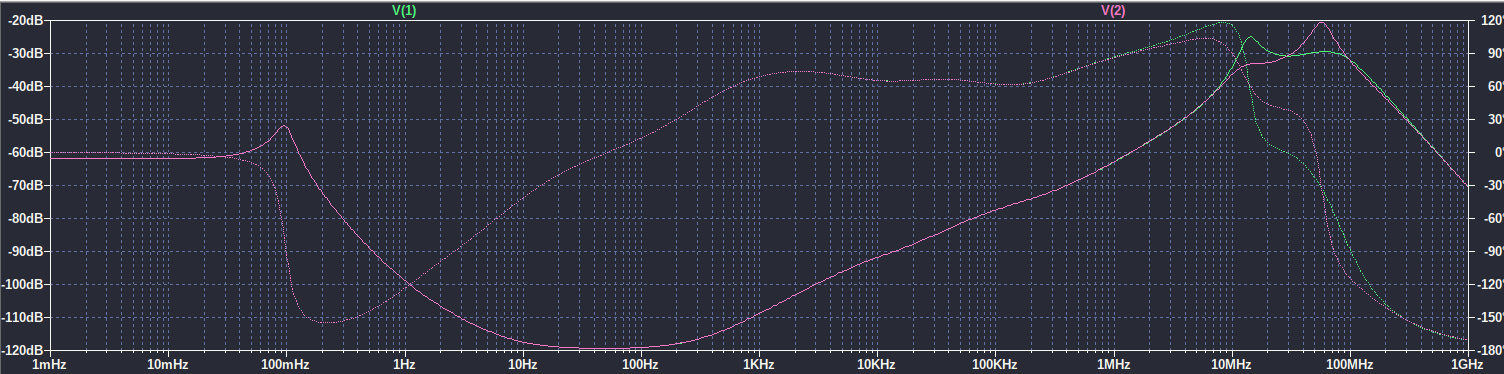
Task: Click the 10Hz frequency axis label
Action: (x=522, y=366)
